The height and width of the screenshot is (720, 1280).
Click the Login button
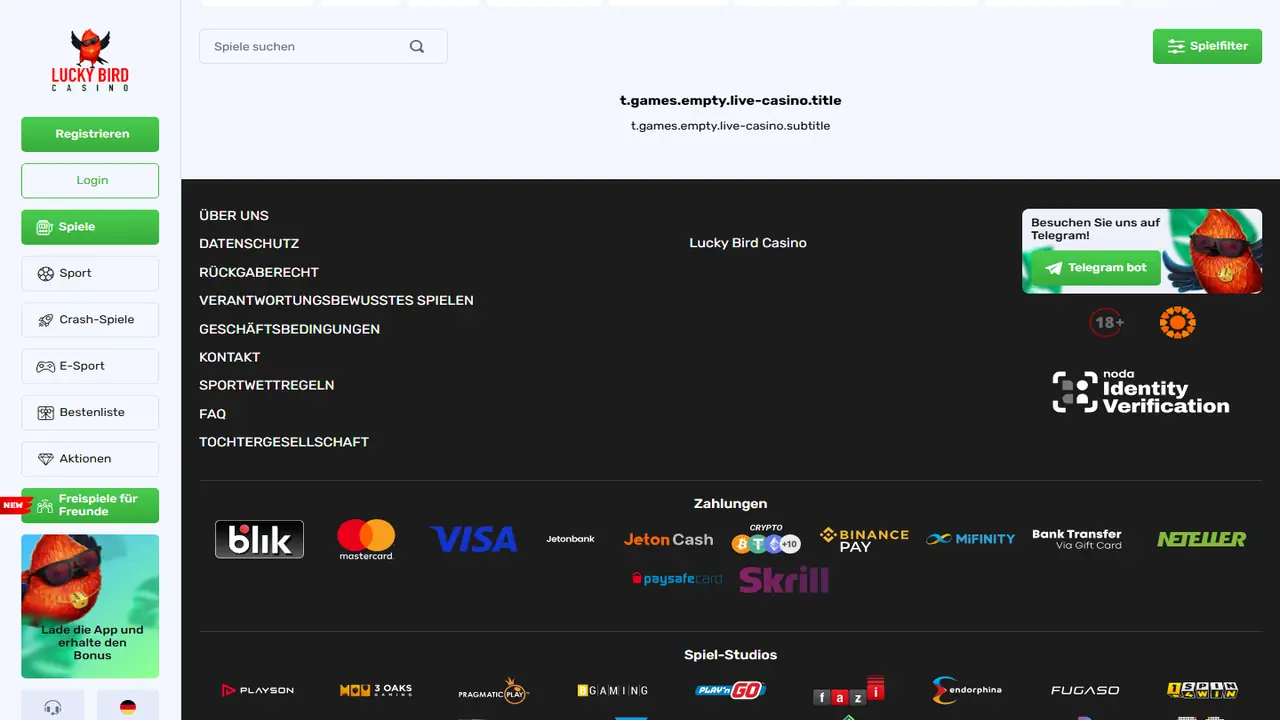click(90, 181)
